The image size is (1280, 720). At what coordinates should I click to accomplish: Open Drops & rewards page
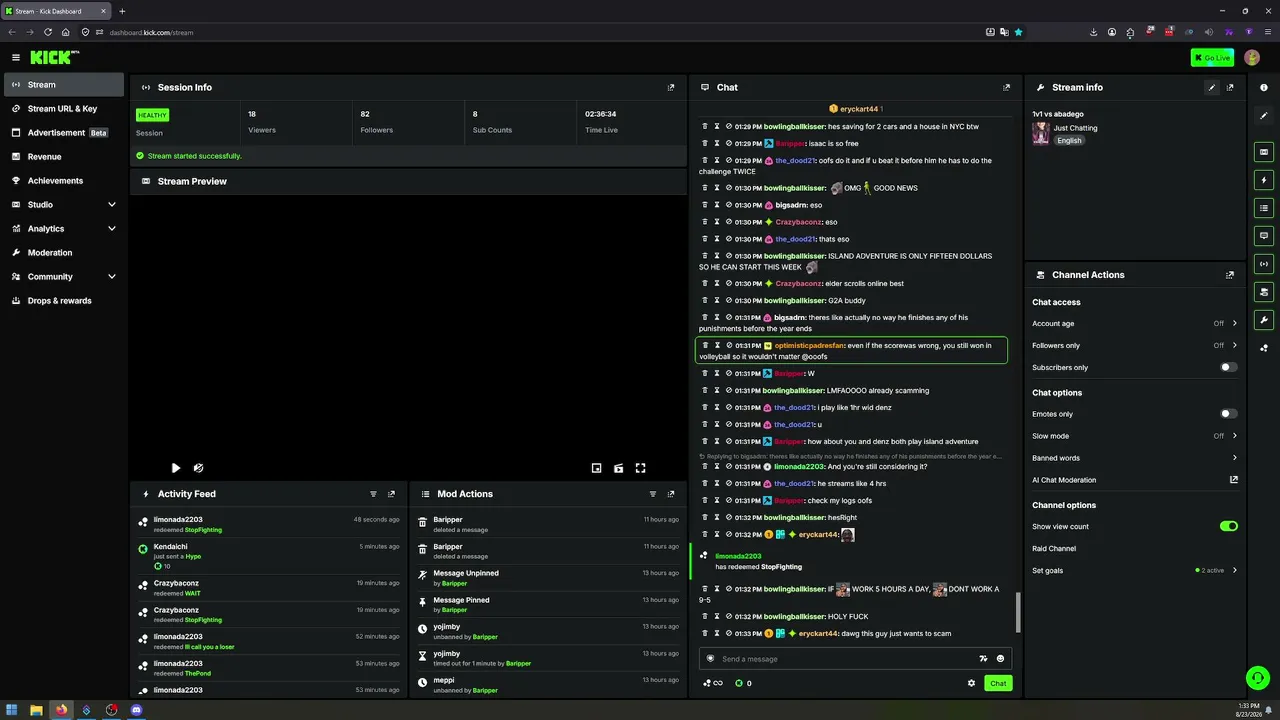pyautogui.click(x=64, y=301)
